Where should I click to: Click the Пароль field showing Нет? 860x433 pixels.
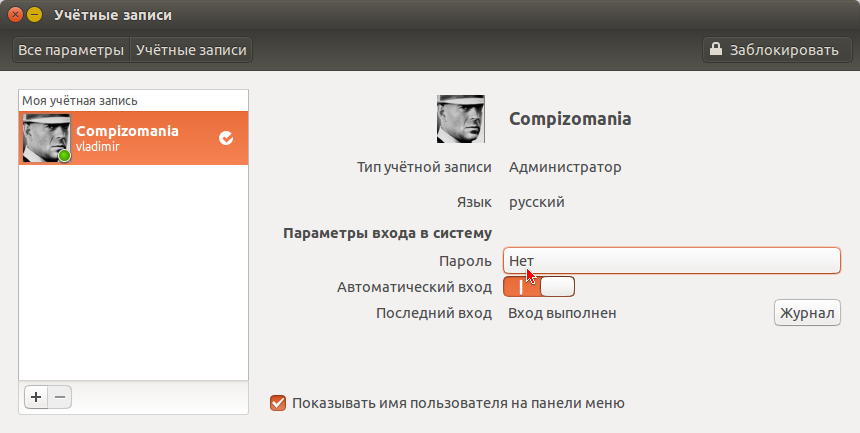(x=672, y=261)
